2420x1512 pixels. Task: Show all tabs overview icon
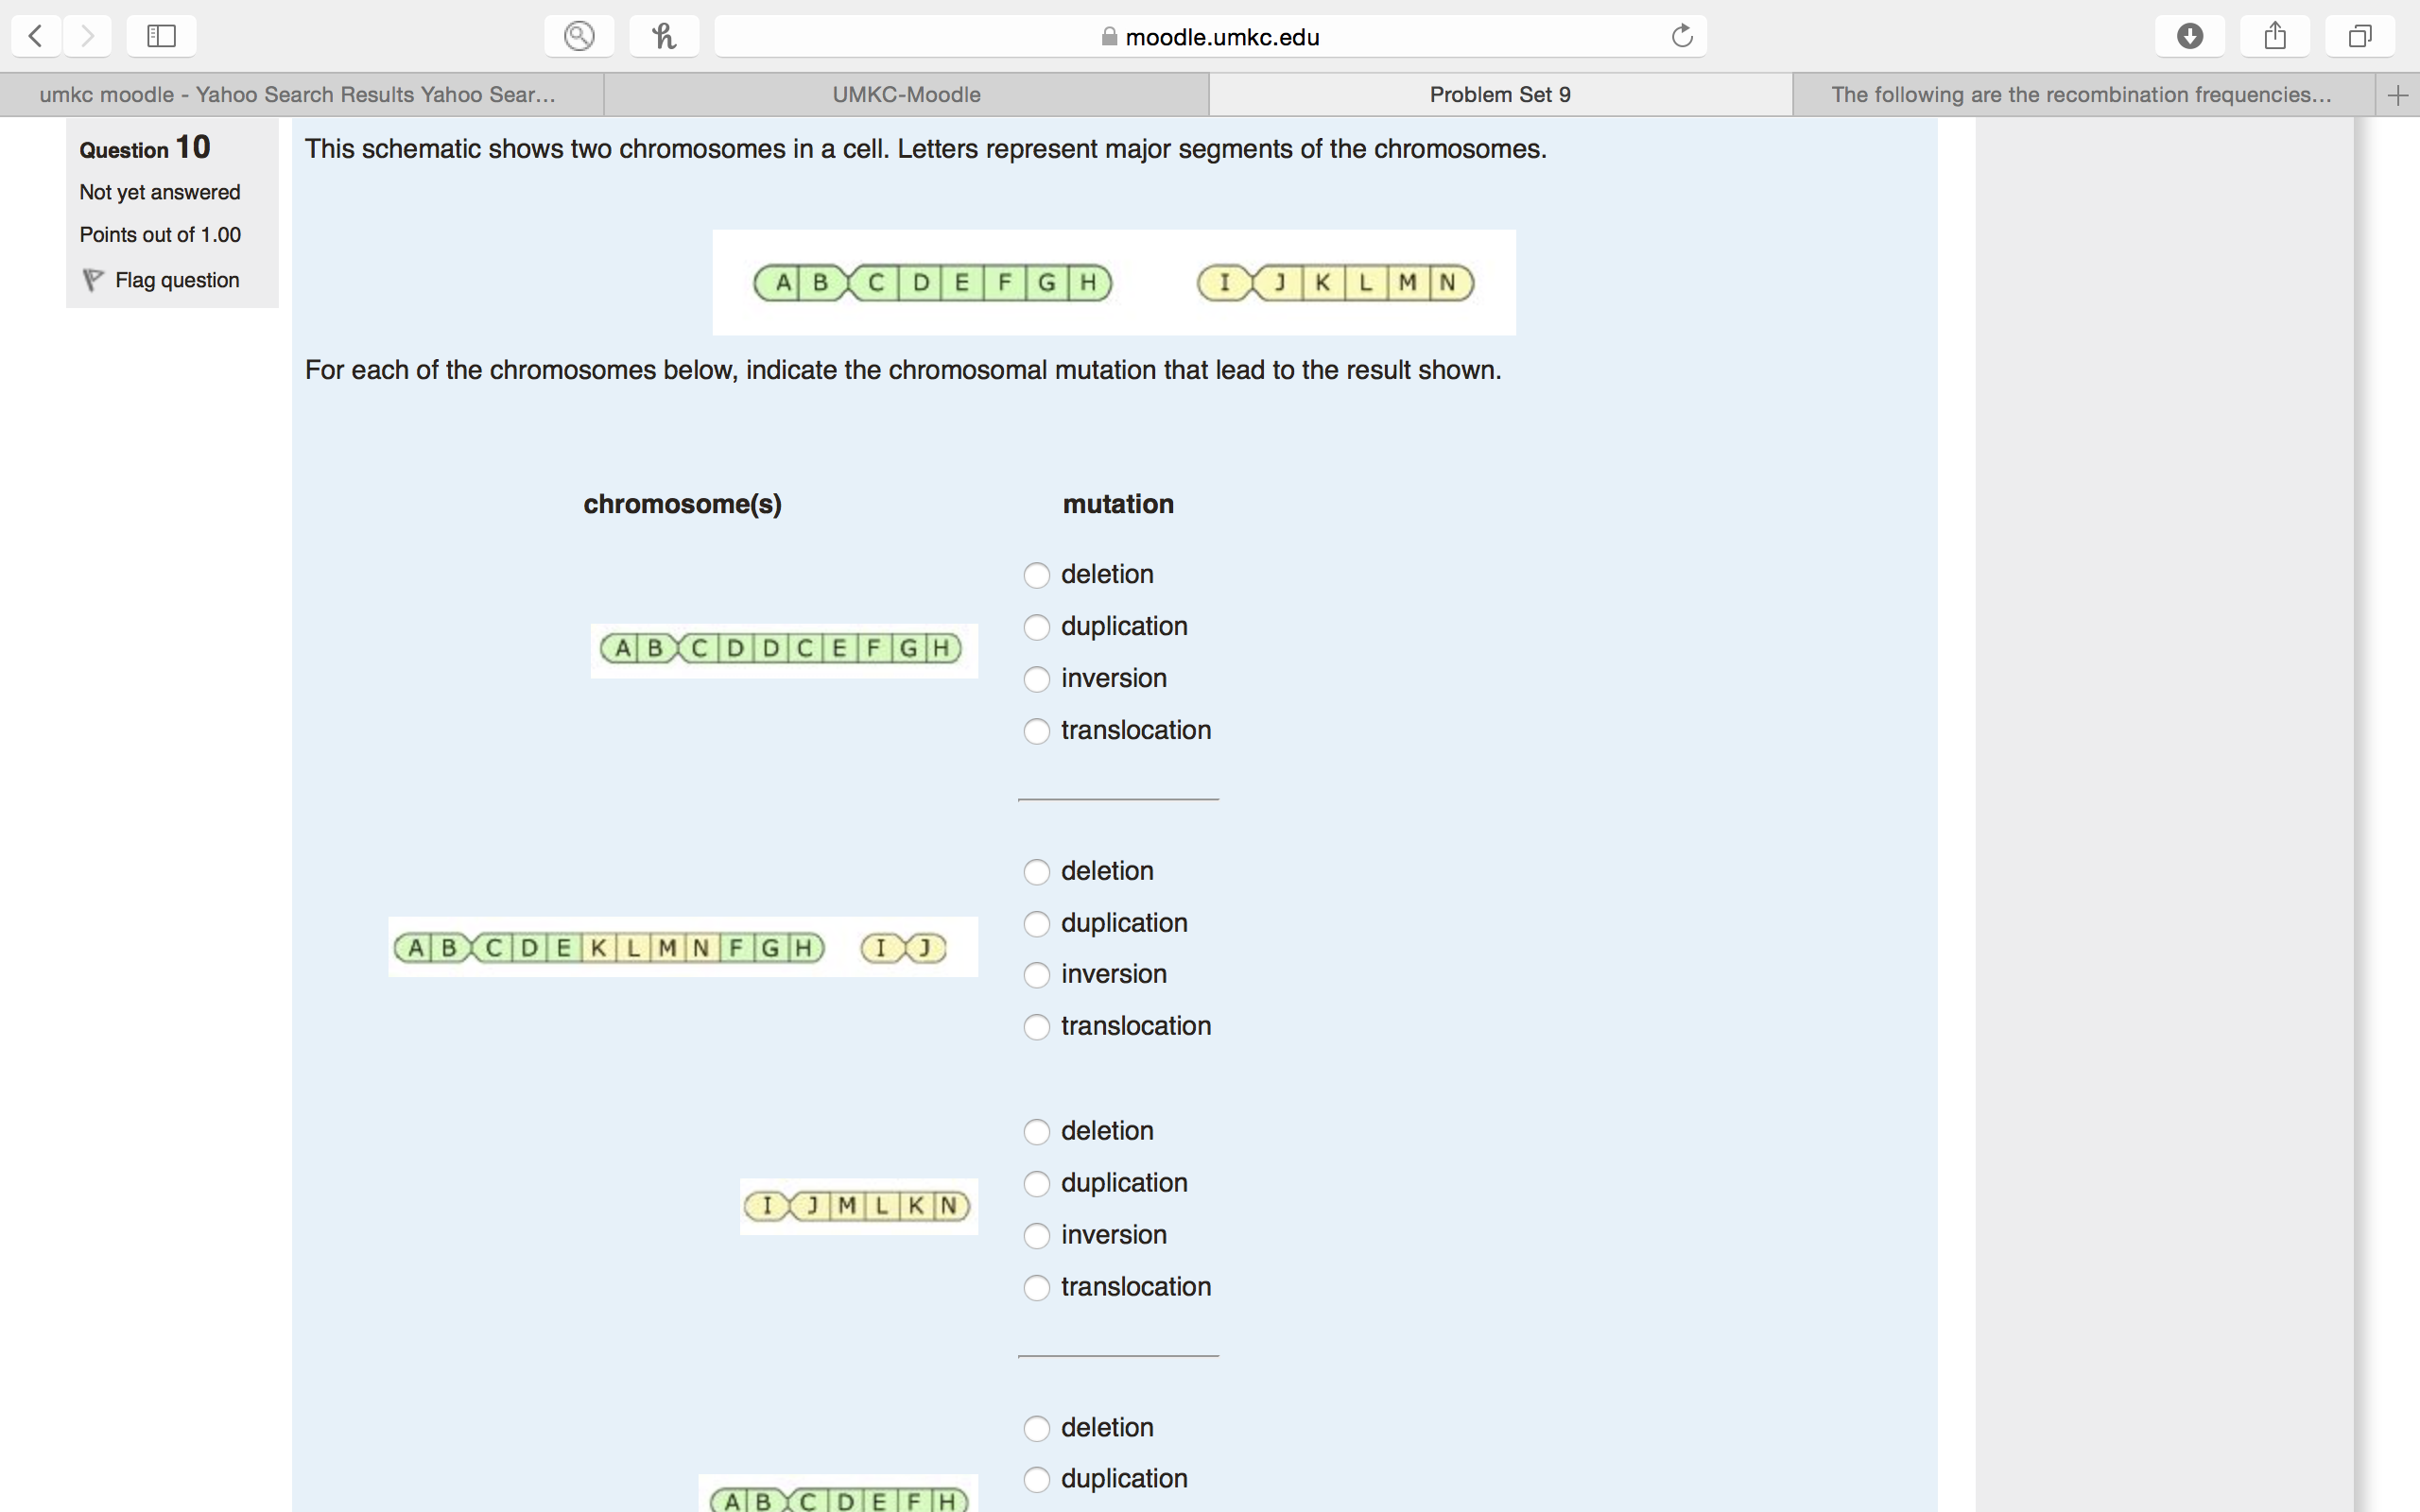(2360, 37)
